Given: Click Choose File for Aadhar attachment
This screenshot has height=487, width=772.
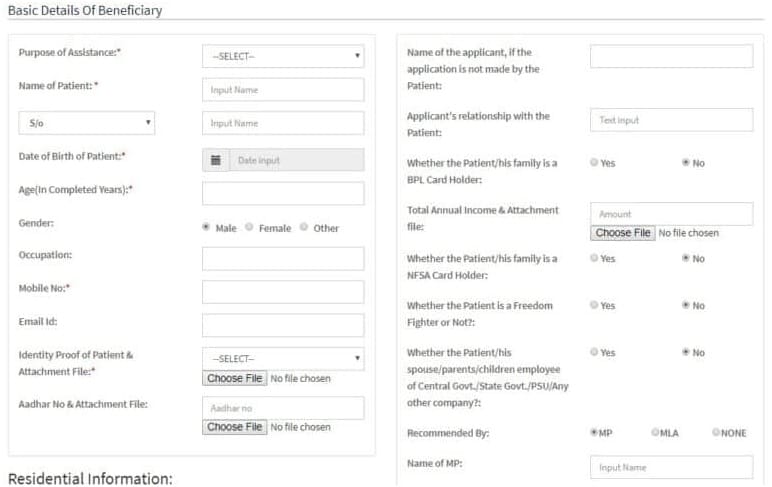Looking at the screenshot, I should tap(235, 427).
